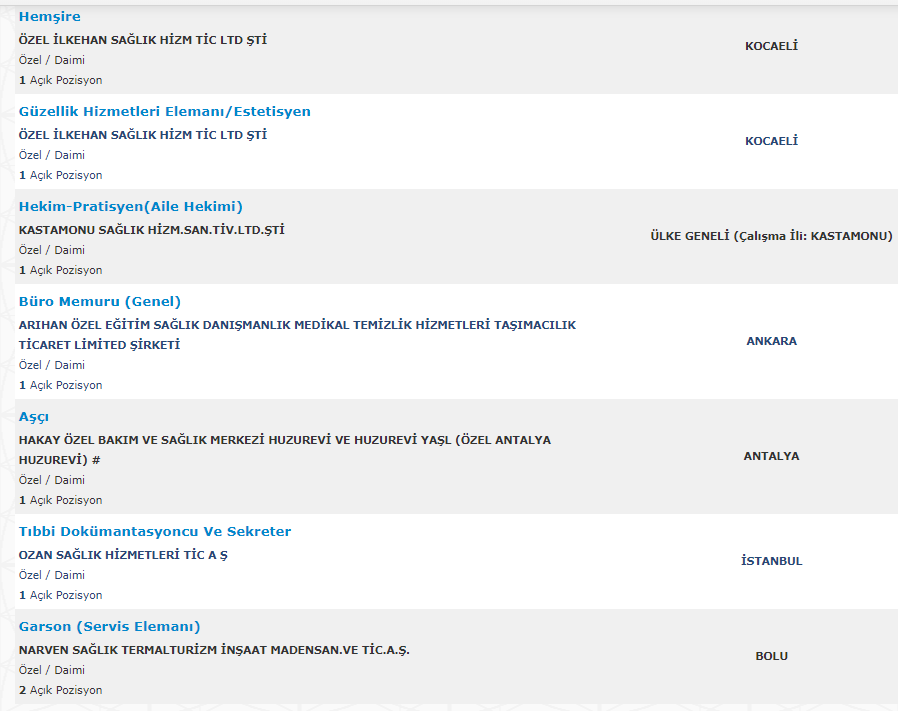Select the ANTALYA location label
The image size is (898, 711).
tap(771, 456)
